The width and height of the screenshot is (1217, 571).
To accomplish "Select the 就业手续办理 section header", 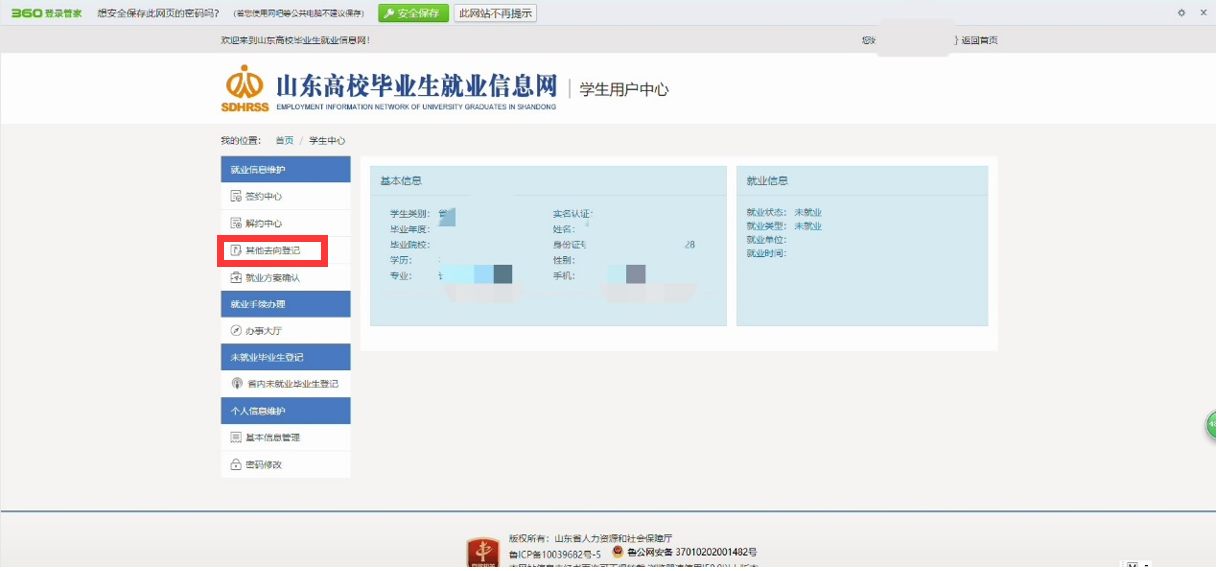I will coord(286,304).
